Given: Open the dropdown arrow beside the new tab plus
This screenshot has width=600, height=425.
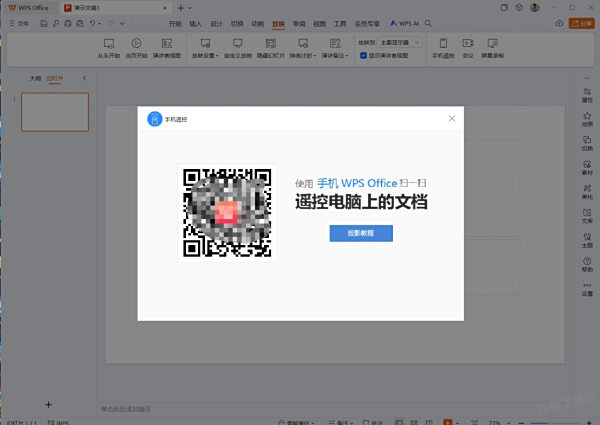Looking at the screenshot, I should click(x=190, y=8).
